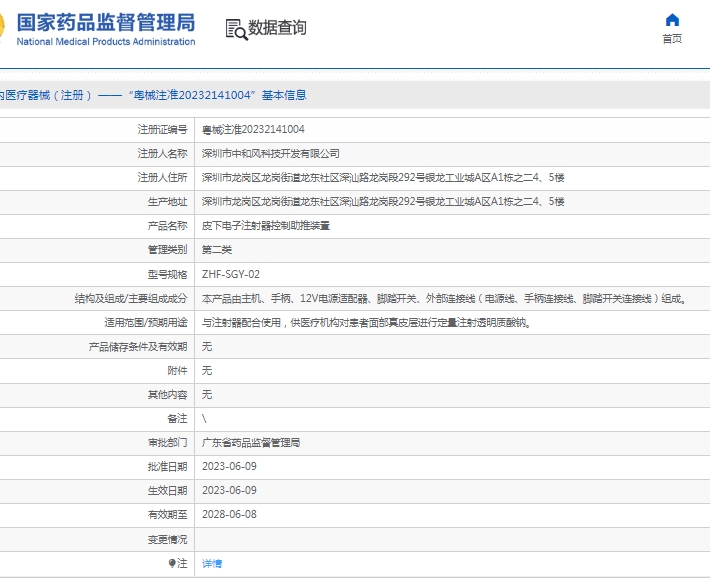Click the 审批部门 field label

click(x=168, y=442)
